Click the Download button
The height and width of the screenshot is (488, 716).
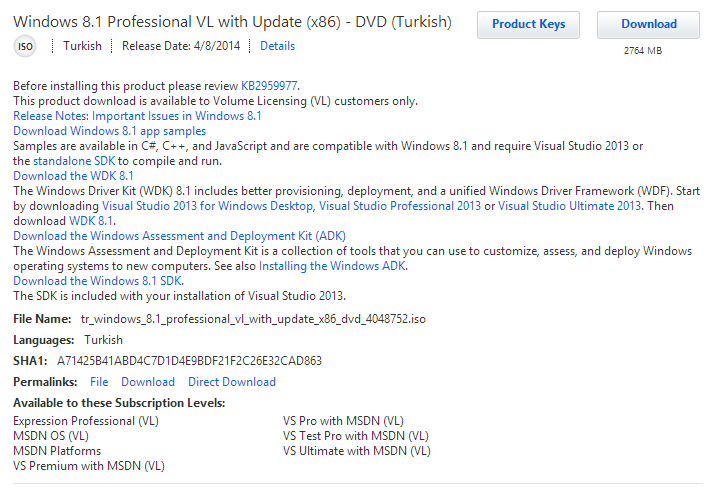(x=648, y=25)
